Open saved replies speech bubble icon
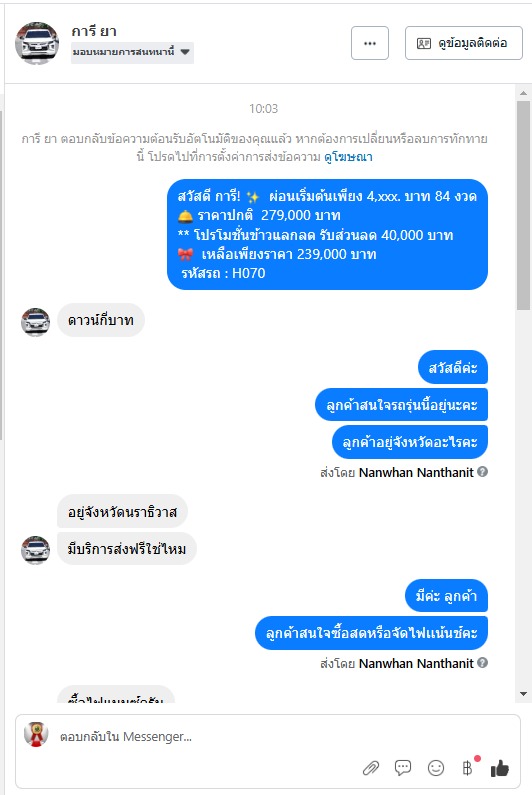 point(403,768)
